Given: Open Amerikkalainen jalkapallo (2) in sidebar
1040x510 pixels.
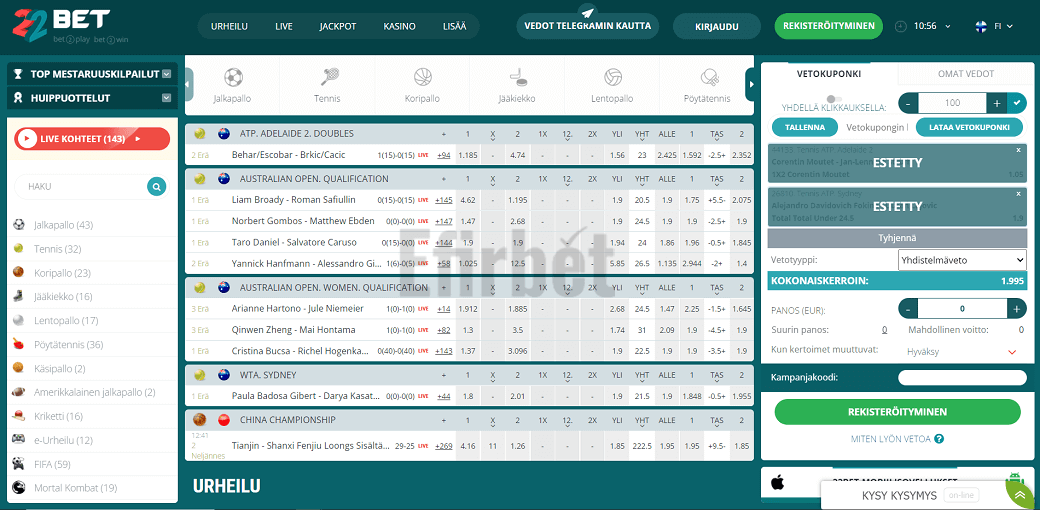Looking at the screenshot, I should 93,393.
